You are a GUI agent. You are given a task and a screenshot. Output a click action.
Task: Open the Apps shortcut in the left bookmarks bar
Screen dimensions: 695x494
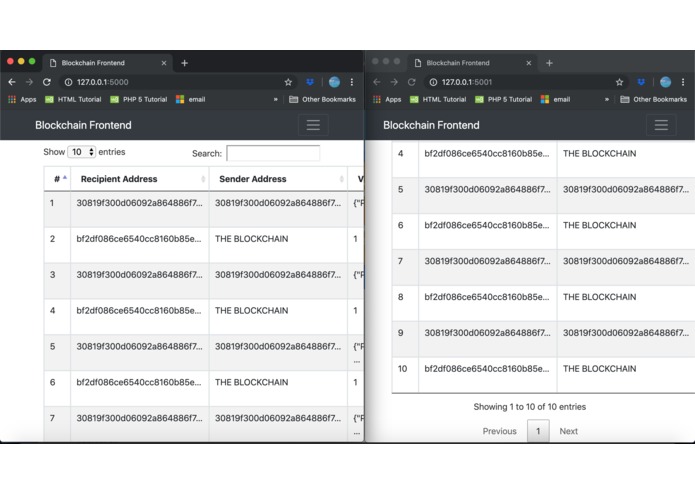pos(22,99)
